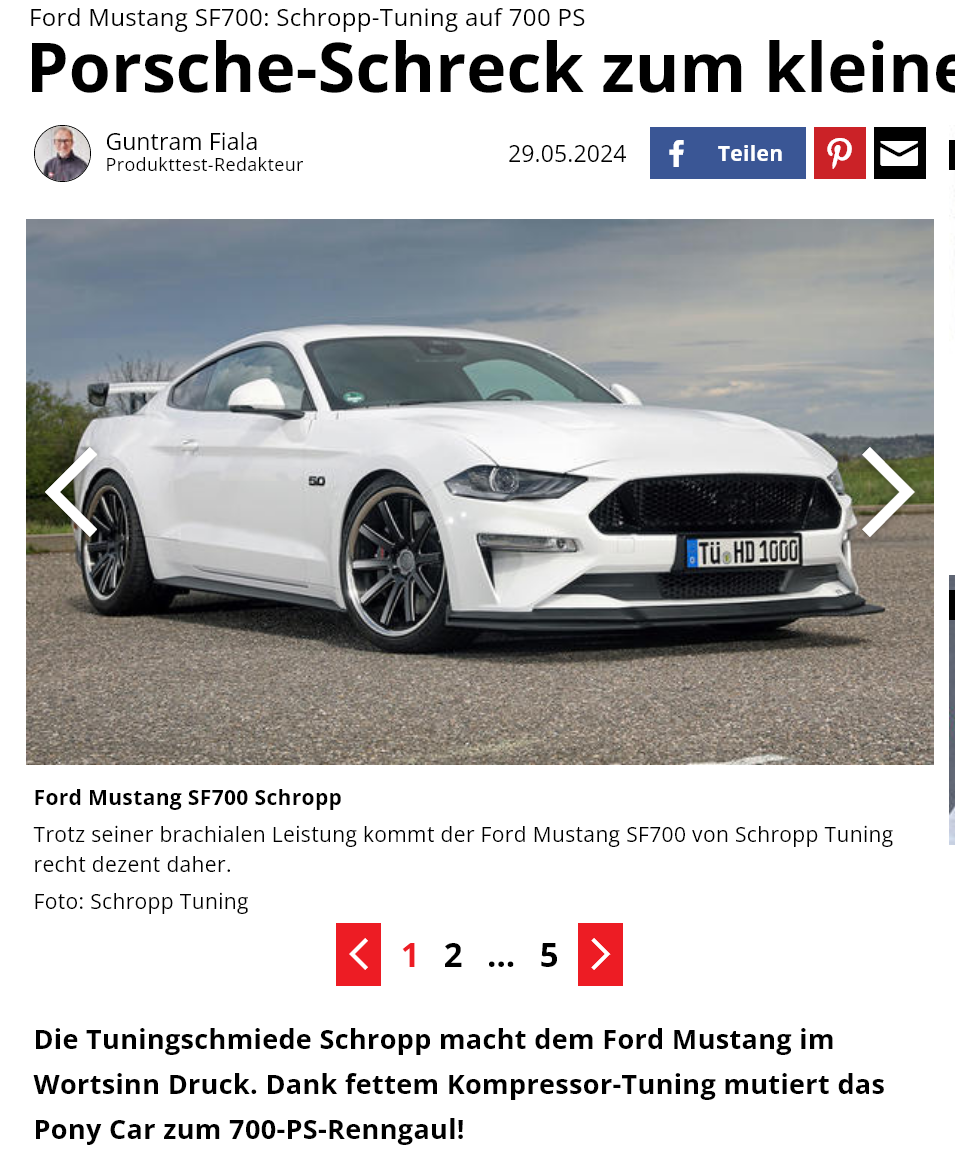Go to previous page with red arrow
The height and width of the screenshot is (1165, 955).
[358, 955]
